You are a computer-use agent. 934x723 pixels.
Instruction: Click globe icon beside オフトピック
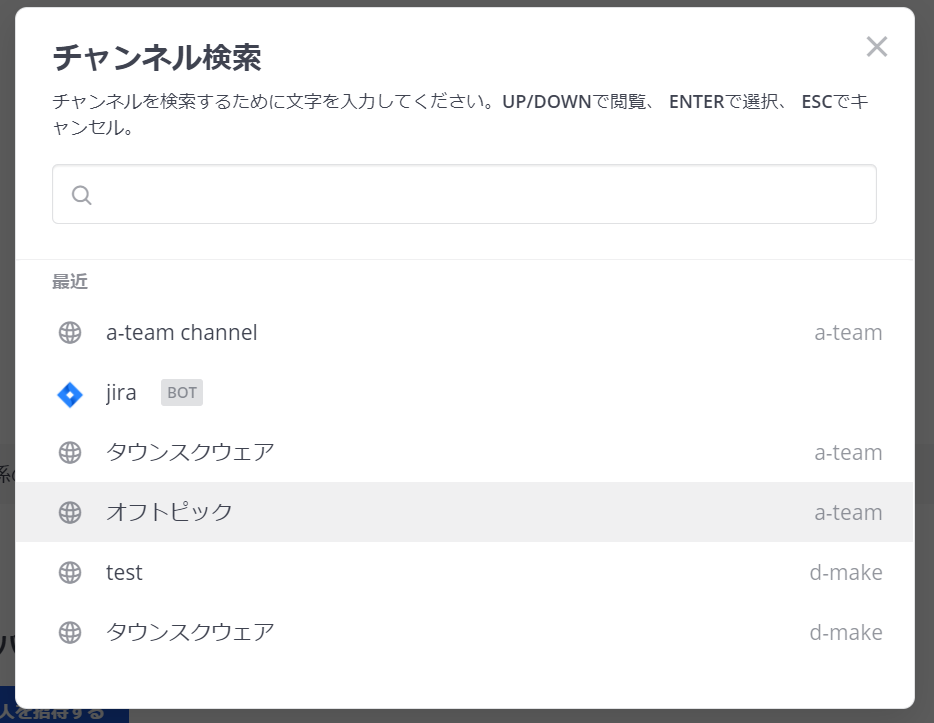[x=70, y=512]
